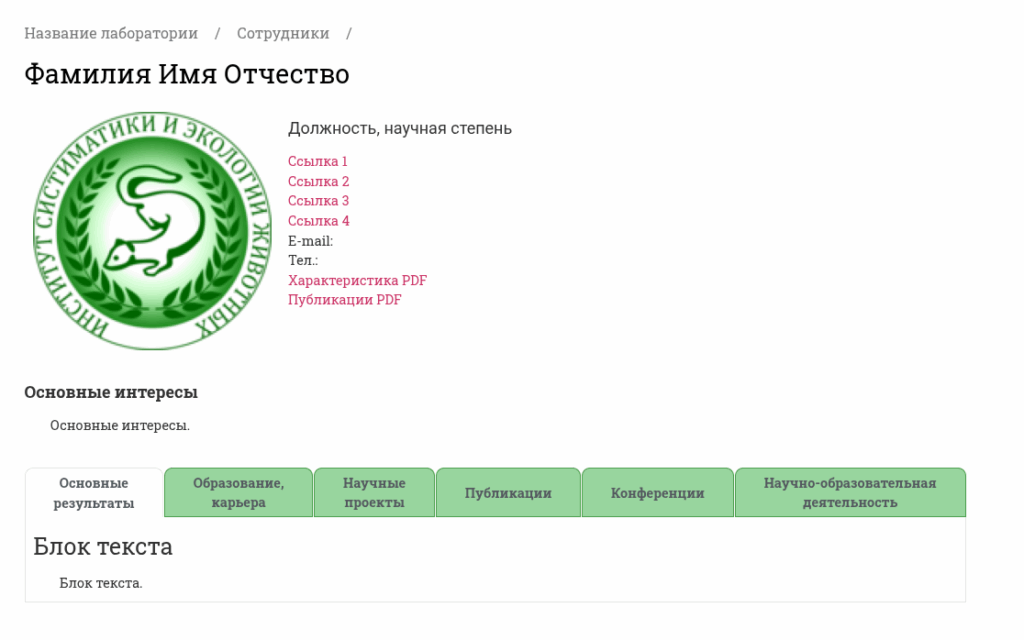Open the 'Название лаборатории' breadcrumb link
Image resolution: width=1024 pixels, height=640 pixels.
pyautogui.click(x=111, y=33)
